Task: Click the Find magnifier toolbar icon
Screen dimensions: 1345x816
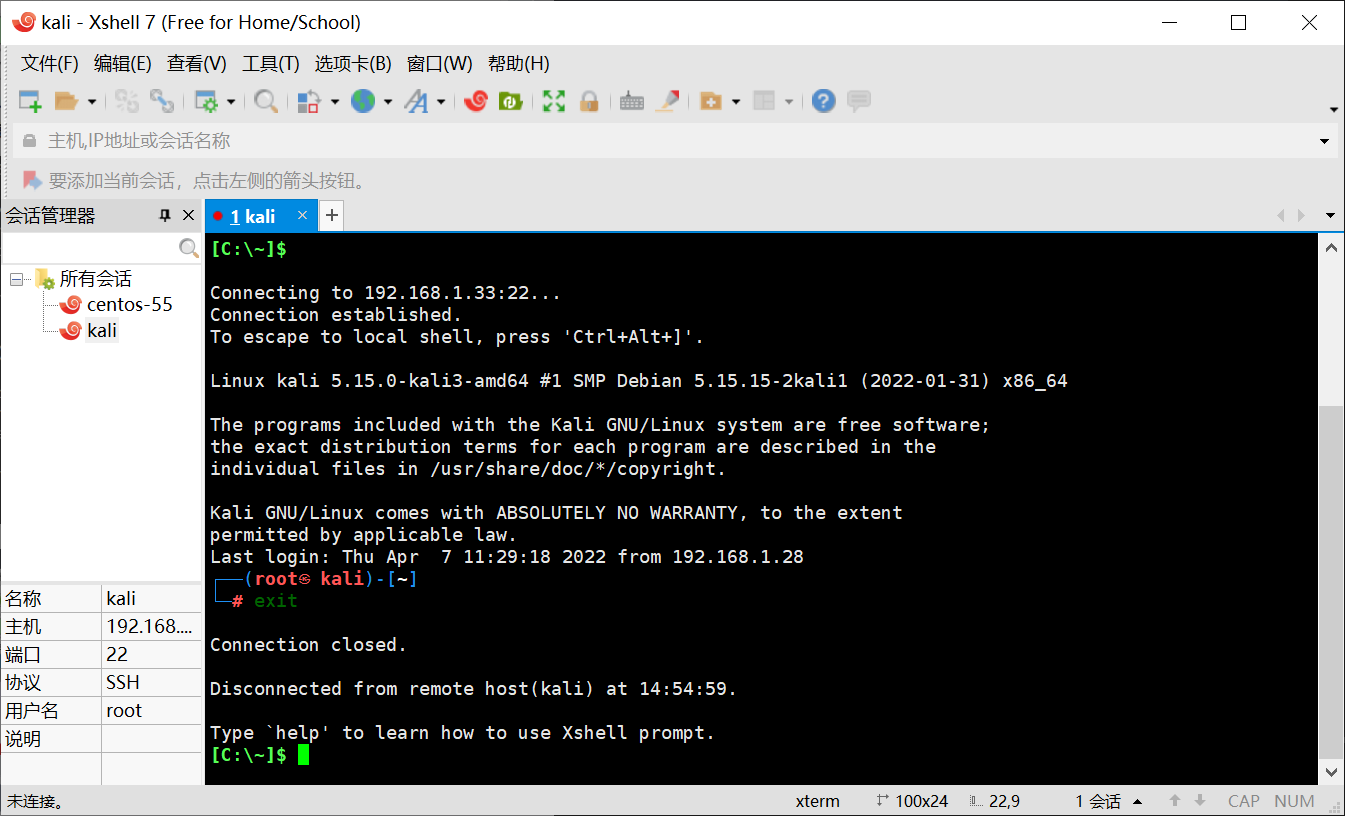Action: click(x=266, y=101)
